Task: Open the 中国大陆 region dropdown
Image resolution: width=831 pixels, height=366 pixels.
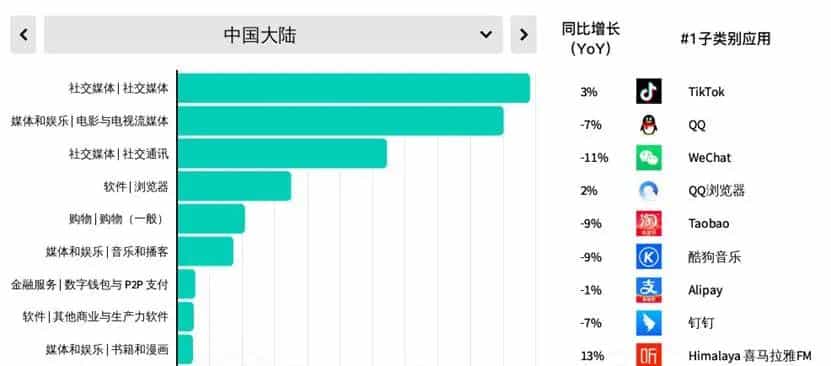Action: [x=273, y=34]
